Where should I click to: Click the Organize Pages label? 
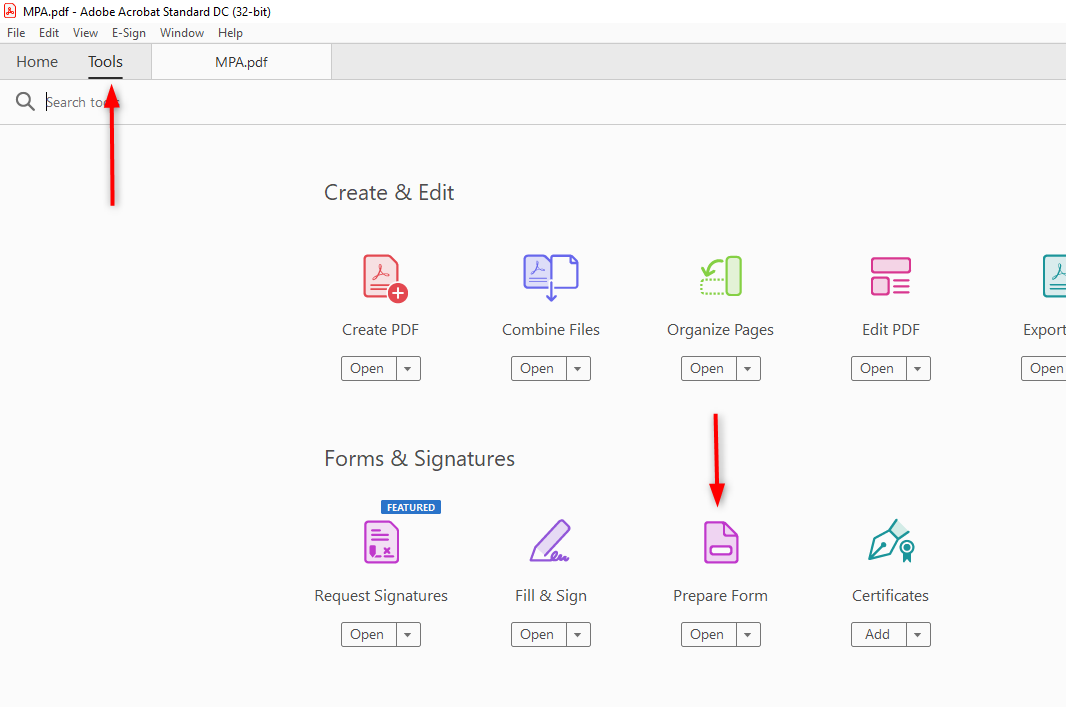pyautogui.click(x=721, y=330)
